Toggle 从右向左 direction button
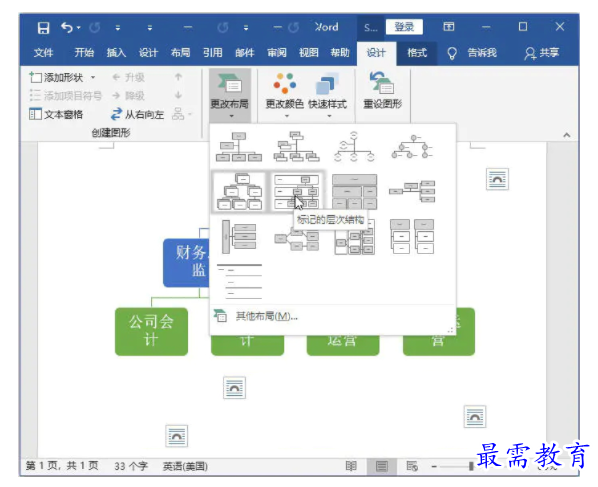The image size is (598, 487). click(x=137, y=114)
